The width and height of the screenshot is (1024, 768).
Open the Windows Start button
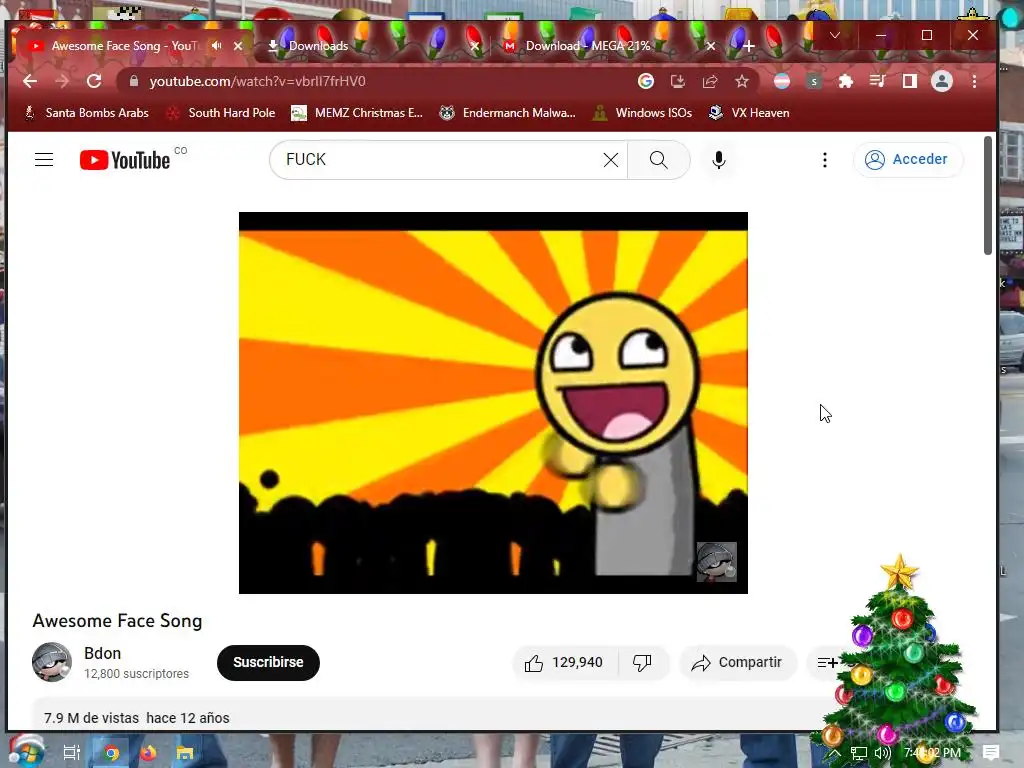click(26, 752)
